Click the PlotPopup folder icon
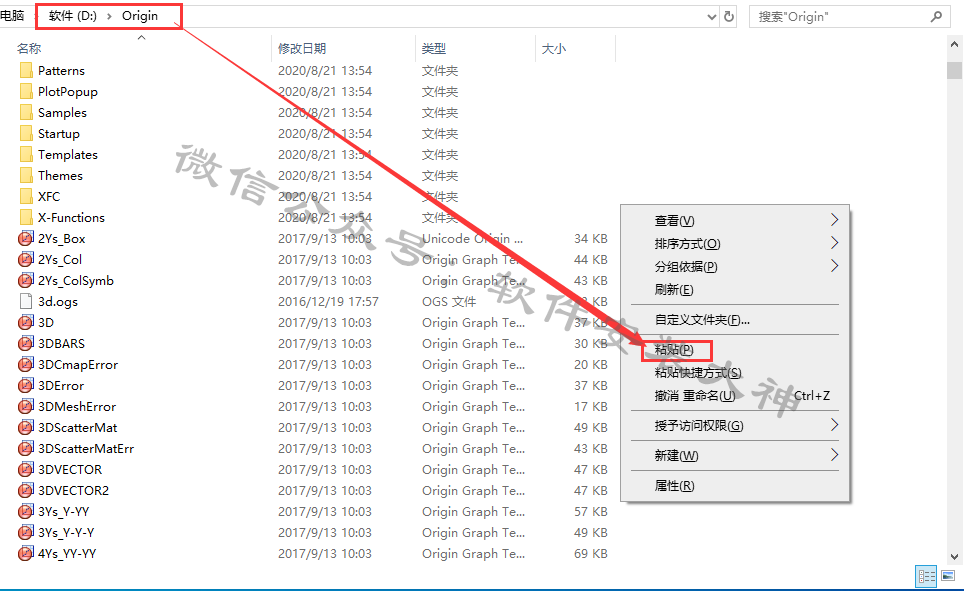The height and width of the screenshot is (591, 964). point(26,92)
